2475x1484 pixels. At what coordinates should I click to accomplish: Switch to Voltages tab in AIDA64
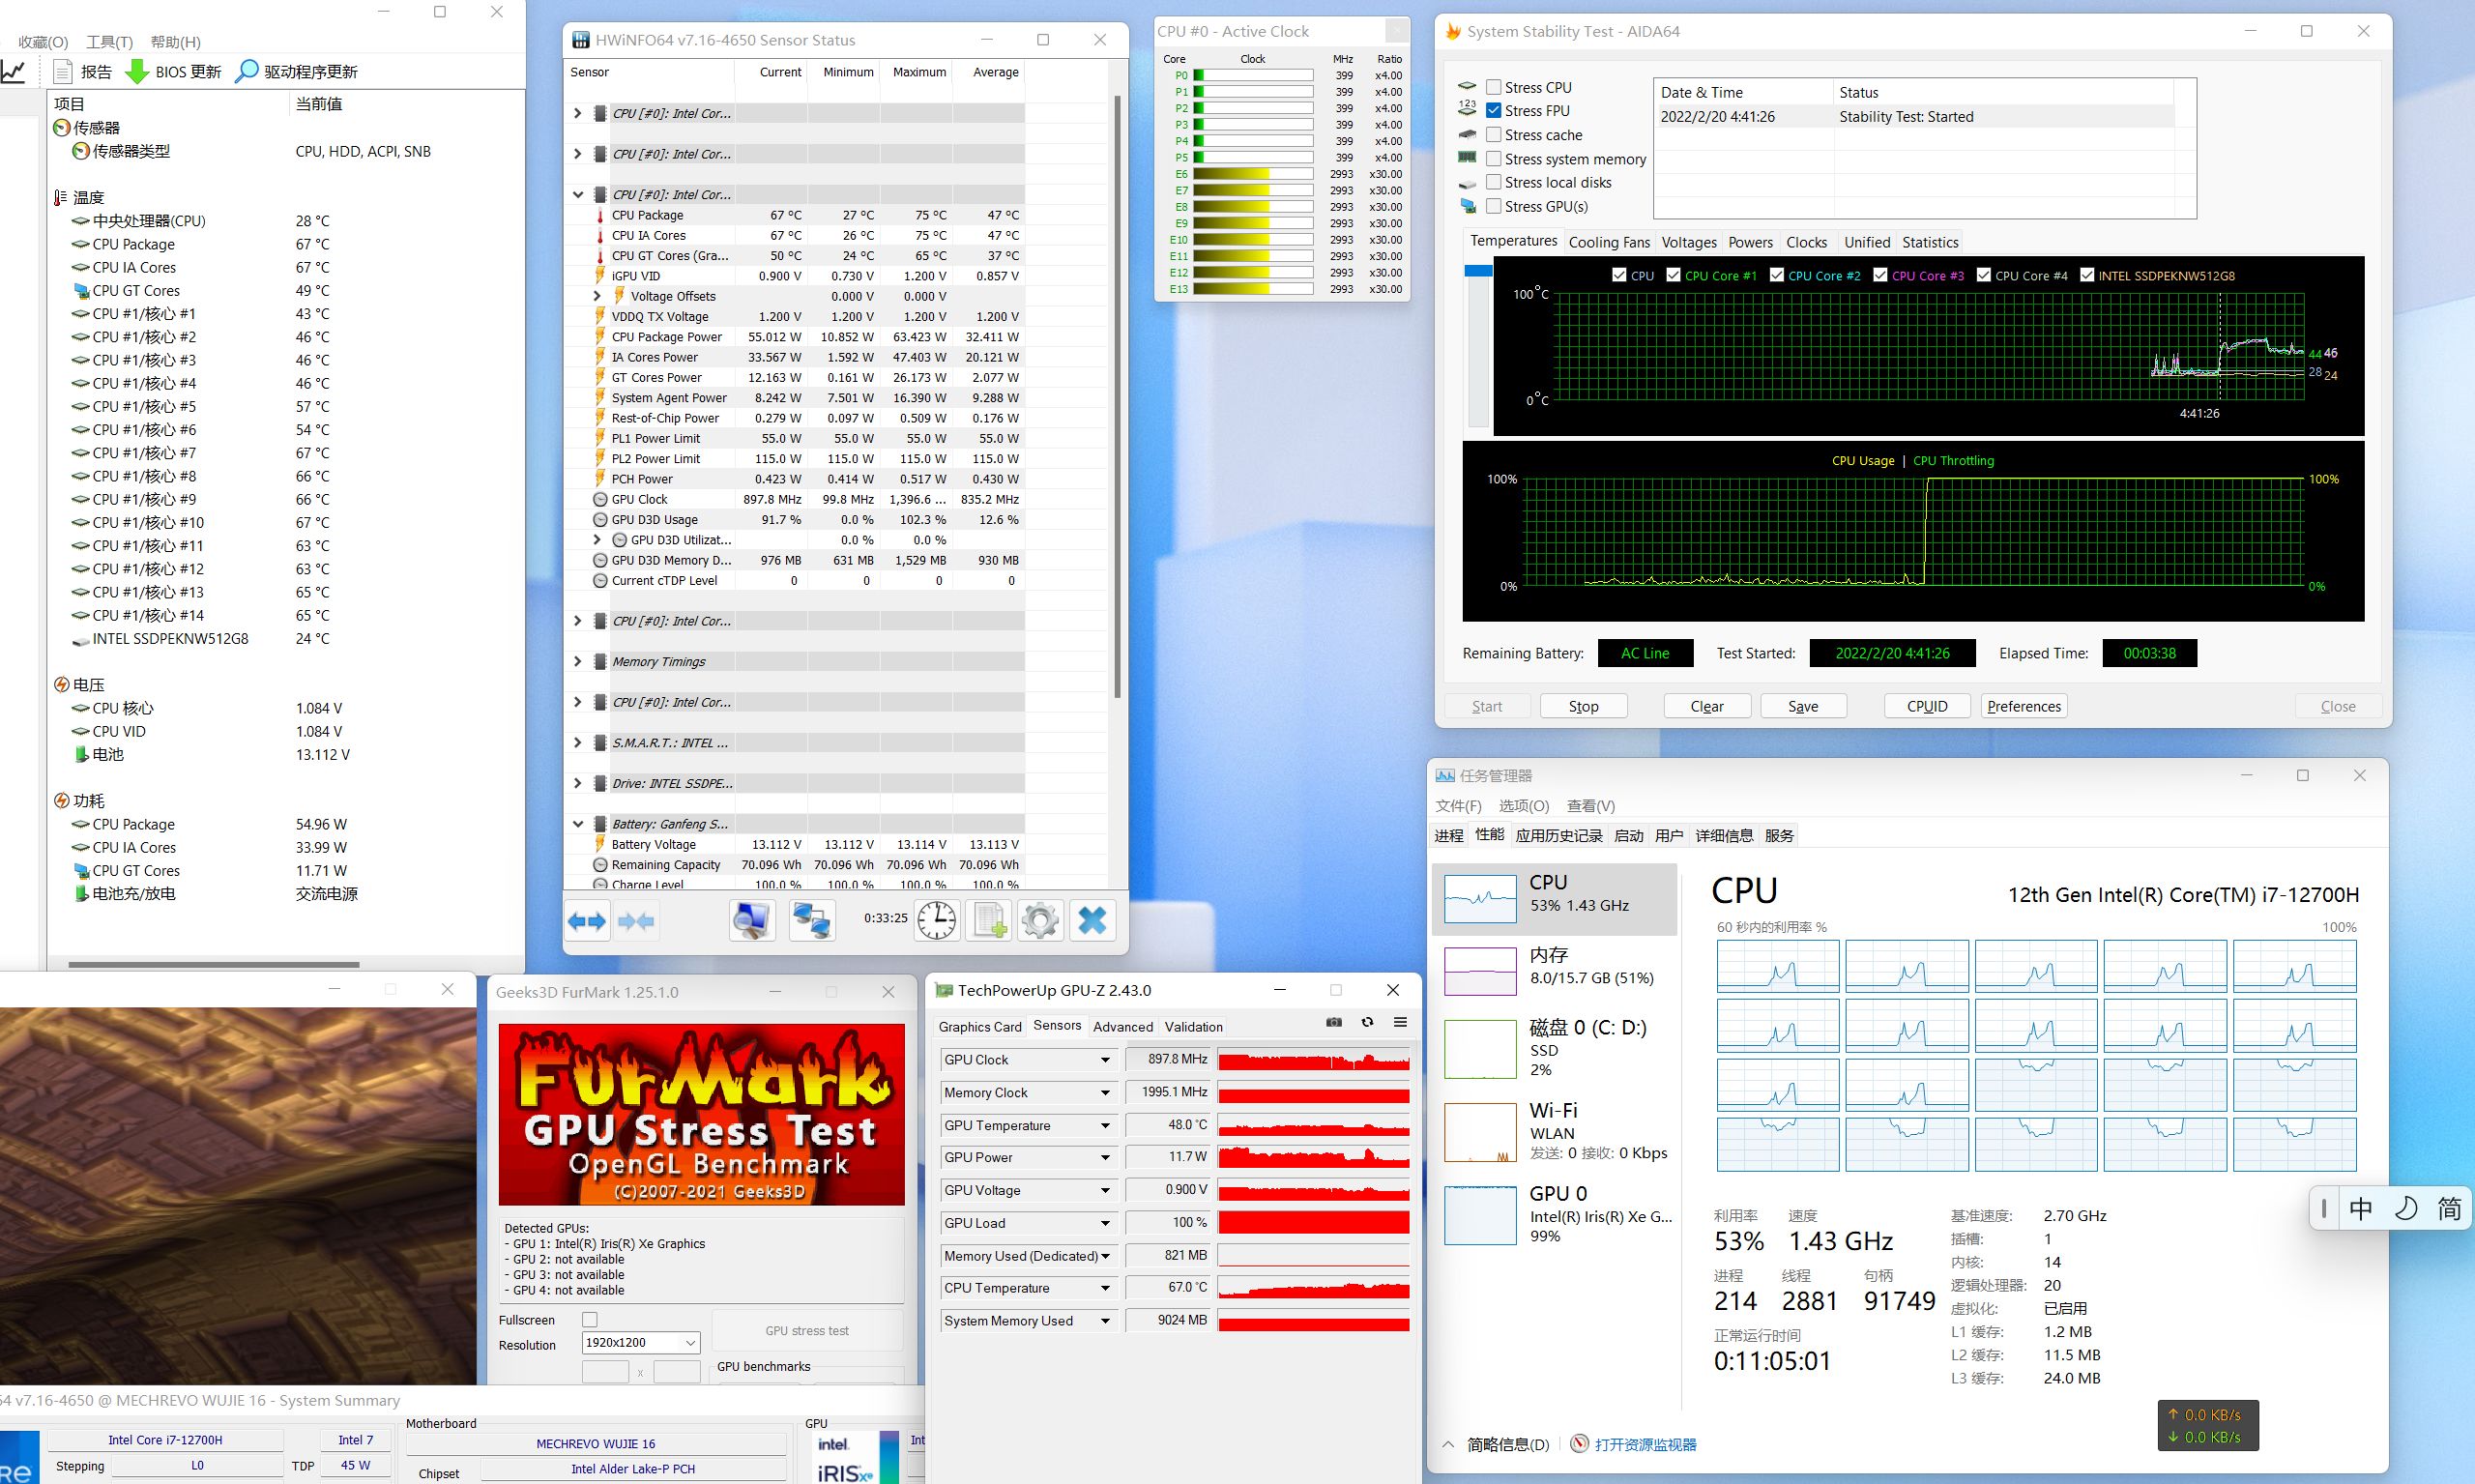point(1689,242)
